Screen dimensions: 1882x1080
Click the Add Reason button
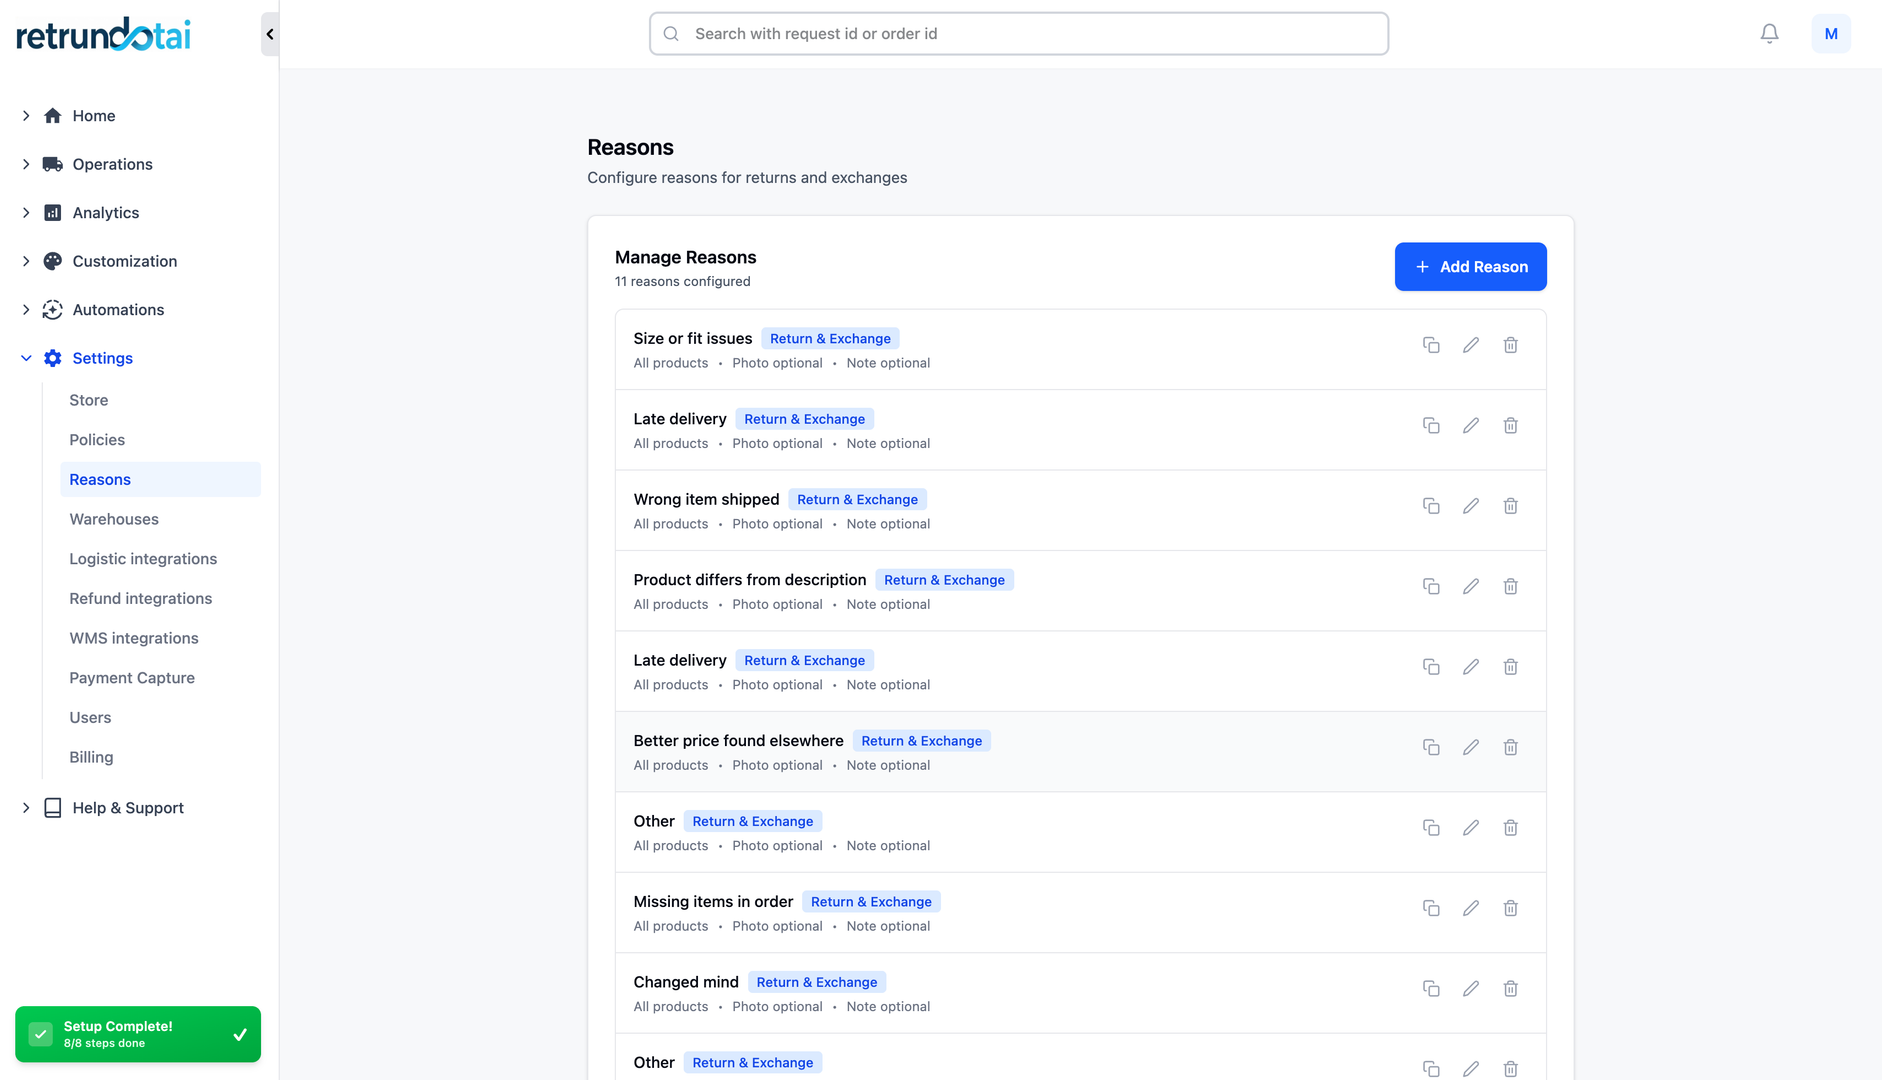tap(1470, 267)
